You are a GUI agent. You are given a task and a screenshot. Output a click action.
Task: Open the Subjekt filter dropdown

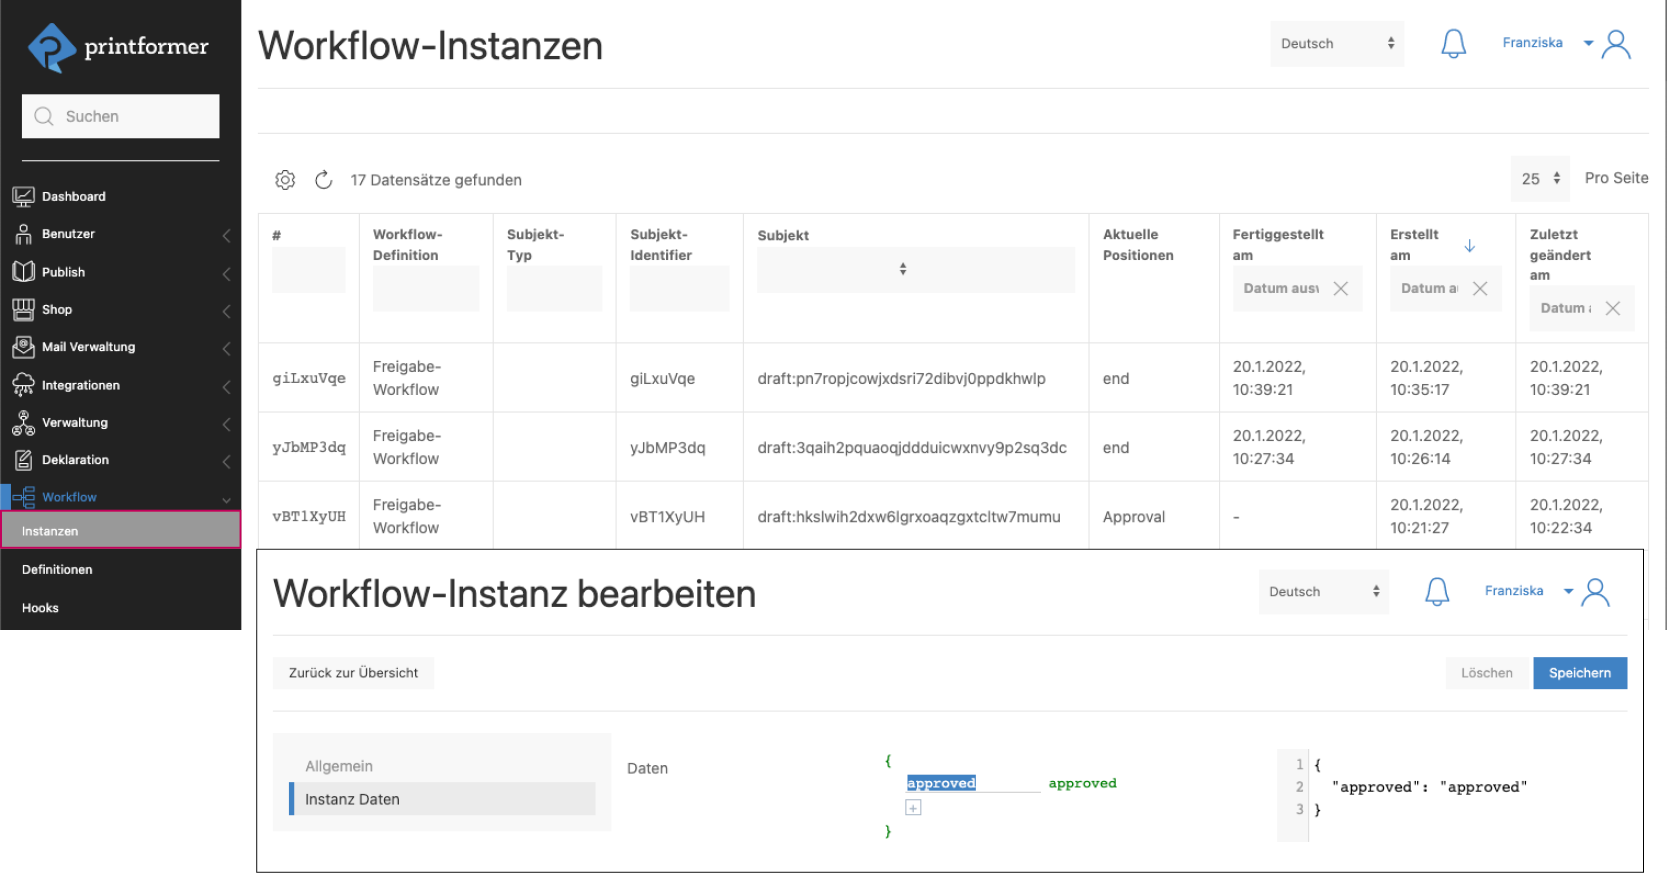pos(915,270)
